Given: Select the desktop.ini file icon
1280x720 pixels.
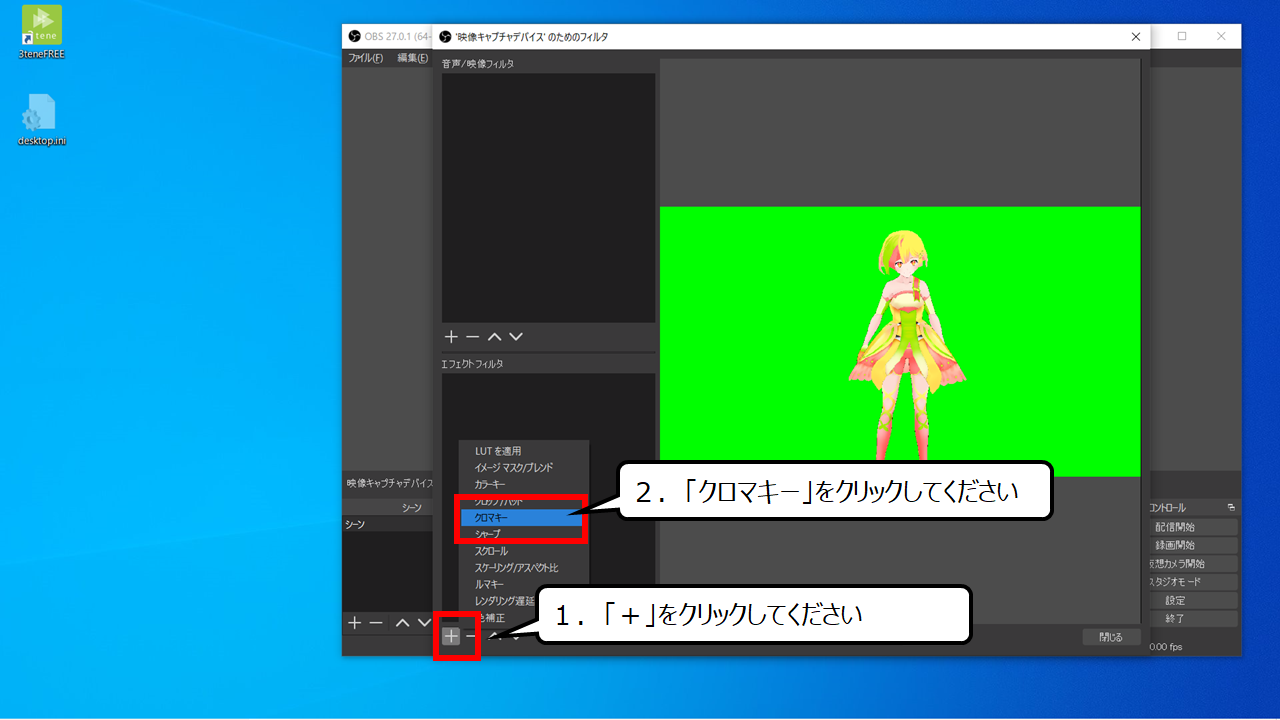Looking at the screenshot, I should pos(41,120).
